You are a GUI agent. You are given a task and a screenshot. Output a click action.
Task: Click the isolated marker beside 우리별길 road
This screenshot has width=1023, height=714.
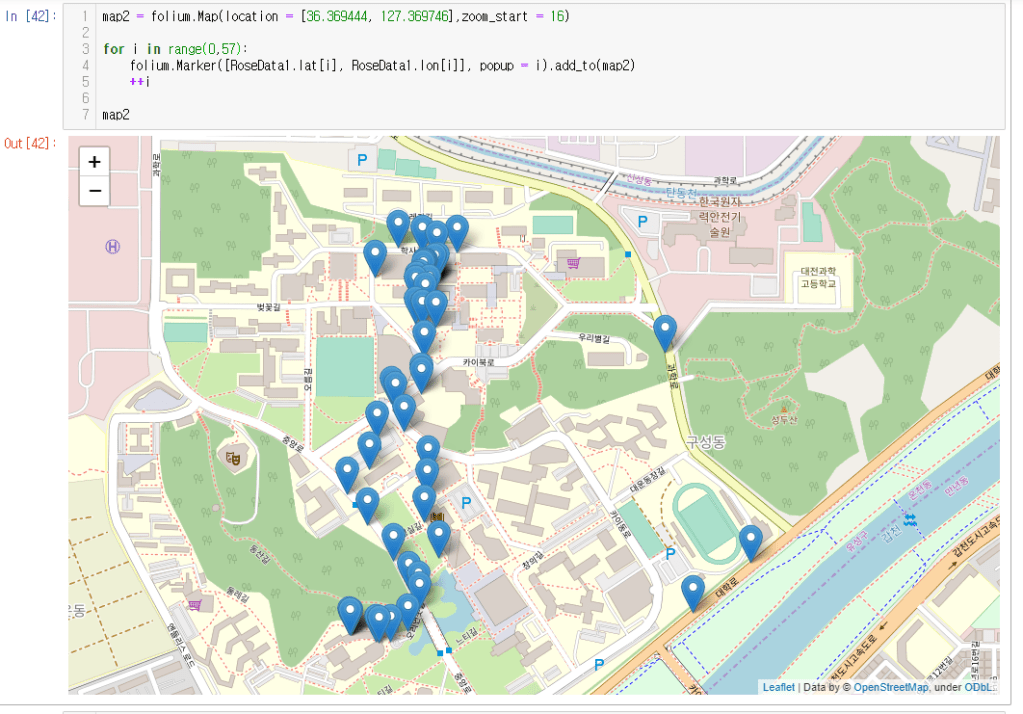[x=665, y=331]
